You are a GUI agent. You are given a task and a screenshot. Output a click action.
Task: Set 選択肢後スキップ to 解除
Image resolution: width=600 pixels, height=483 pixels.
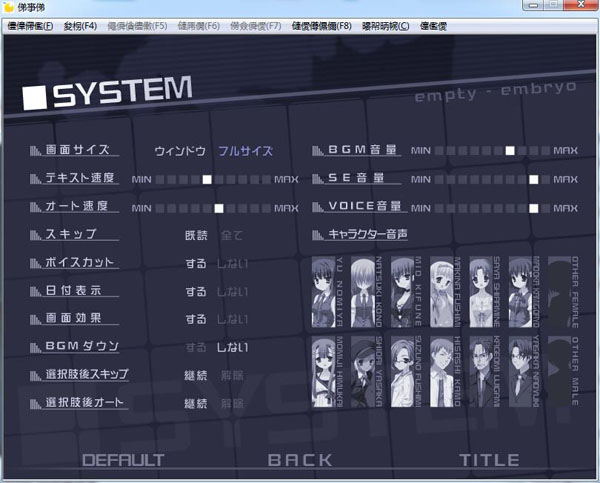point(232,375)
